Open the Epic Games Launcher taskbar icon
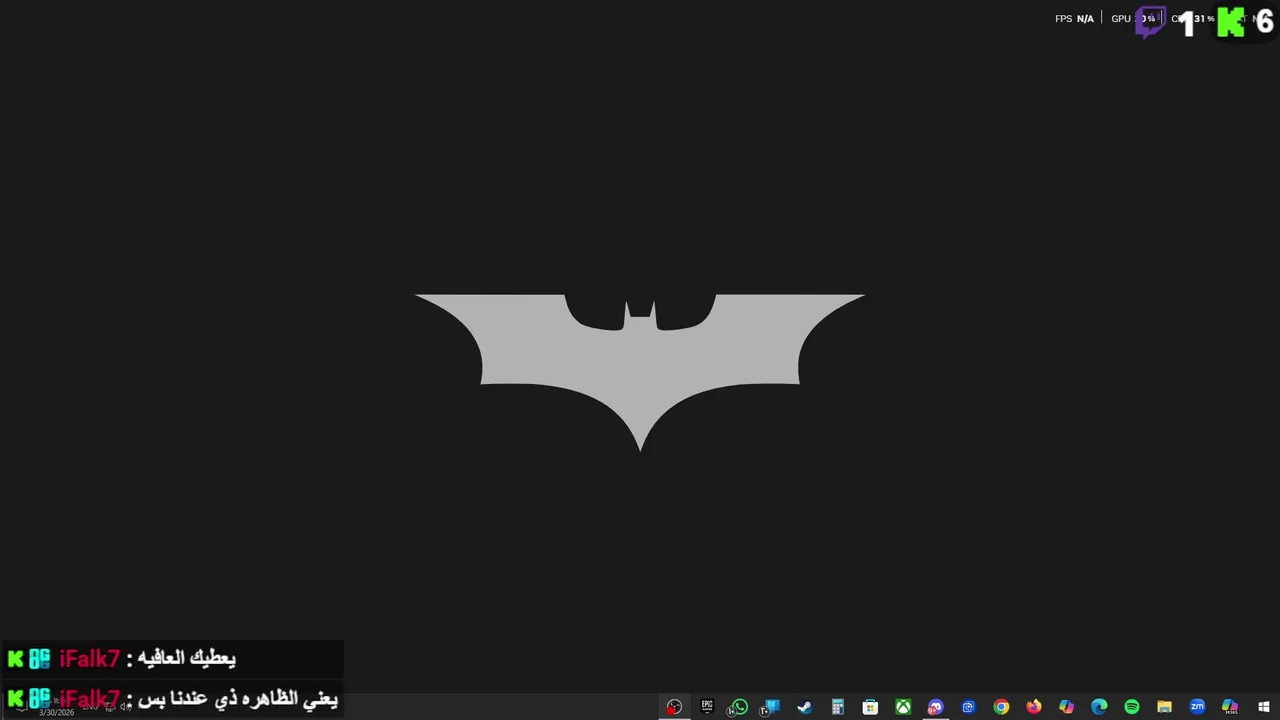 (707, 707)
